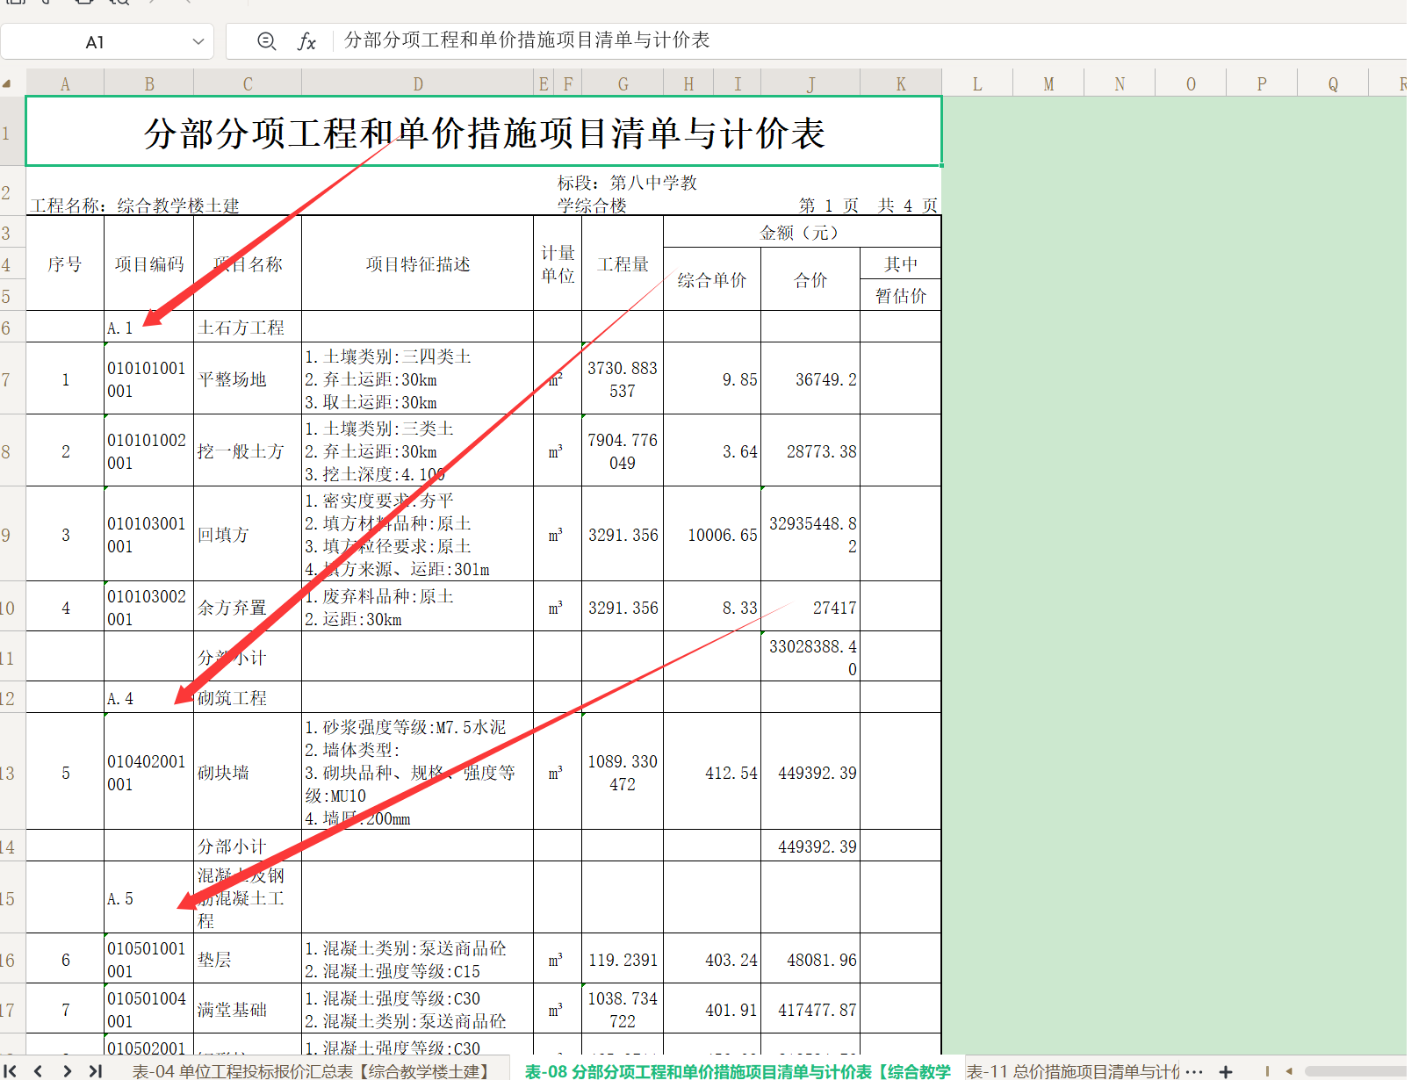Select column J header
The width and height of the screenshot is (1407, 1080).
click(810, 84)
